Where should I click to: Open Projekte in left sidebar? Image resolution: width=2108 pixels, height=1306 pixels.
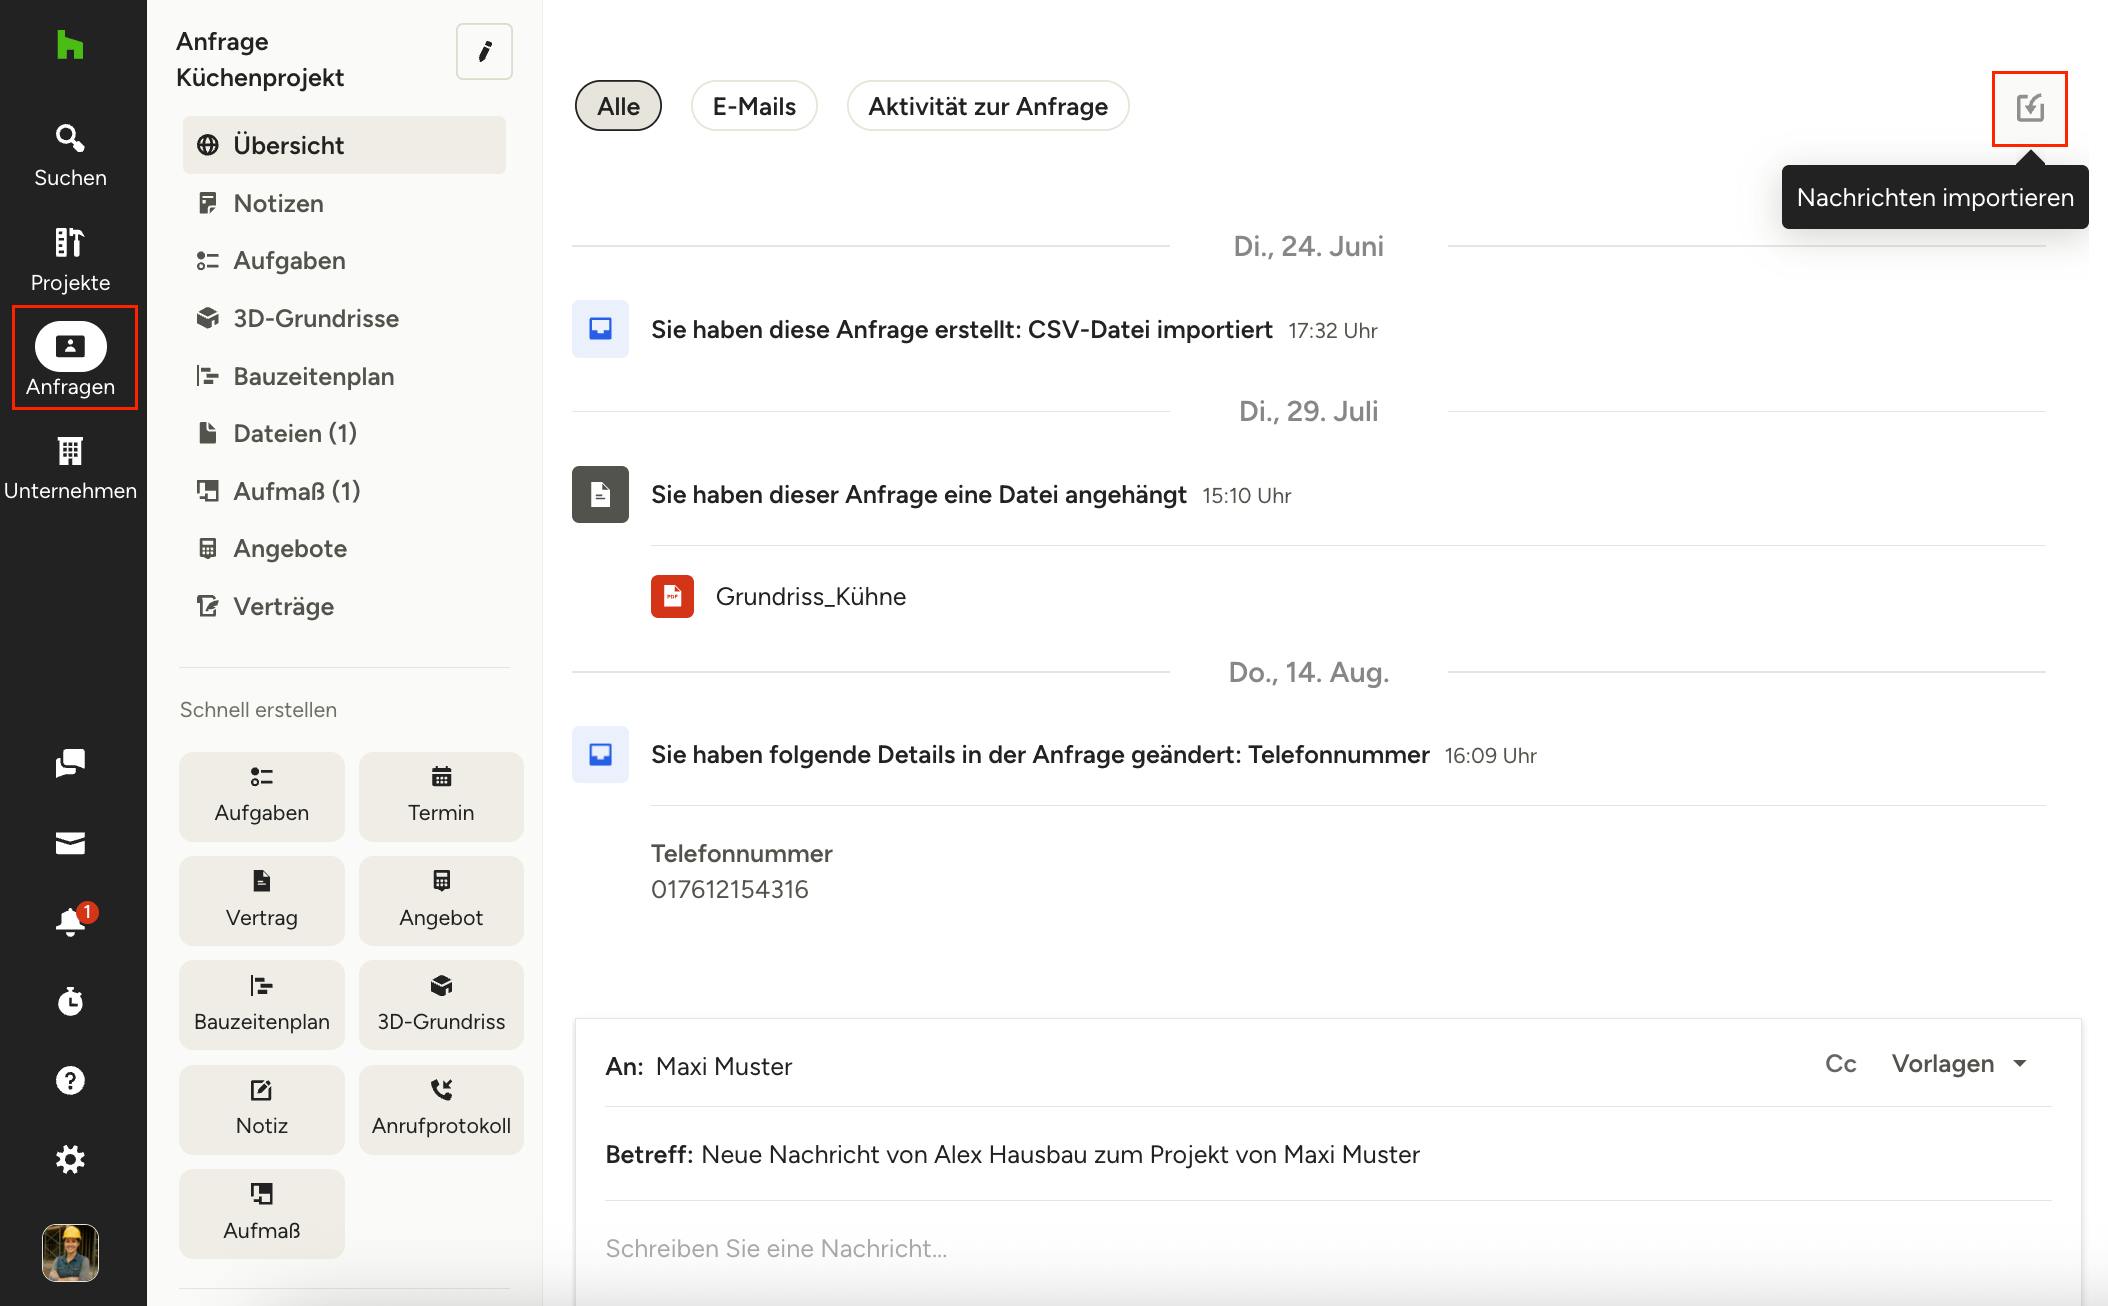(x=70, y=260)
